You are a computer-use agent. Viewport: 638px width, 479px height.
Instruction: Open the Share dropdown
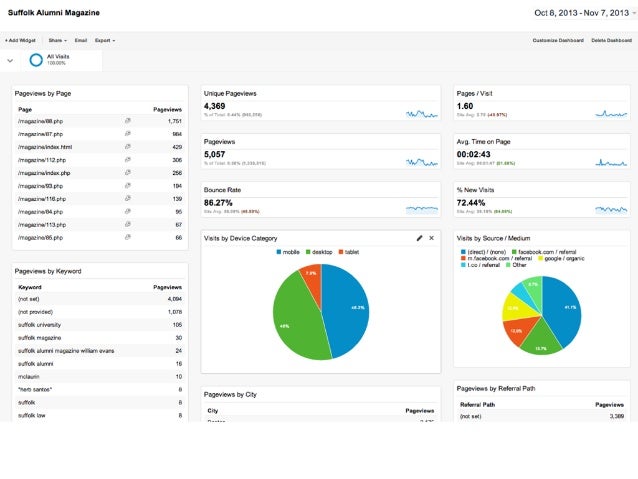pyautogui.click(x=57, y=40)
